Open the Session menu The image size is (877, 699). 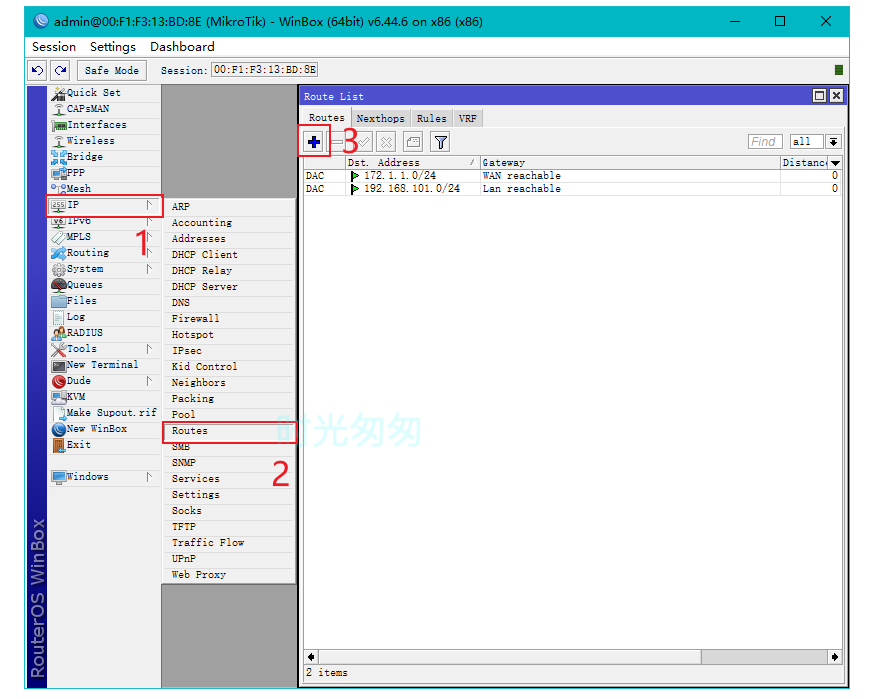coord(54,47)
